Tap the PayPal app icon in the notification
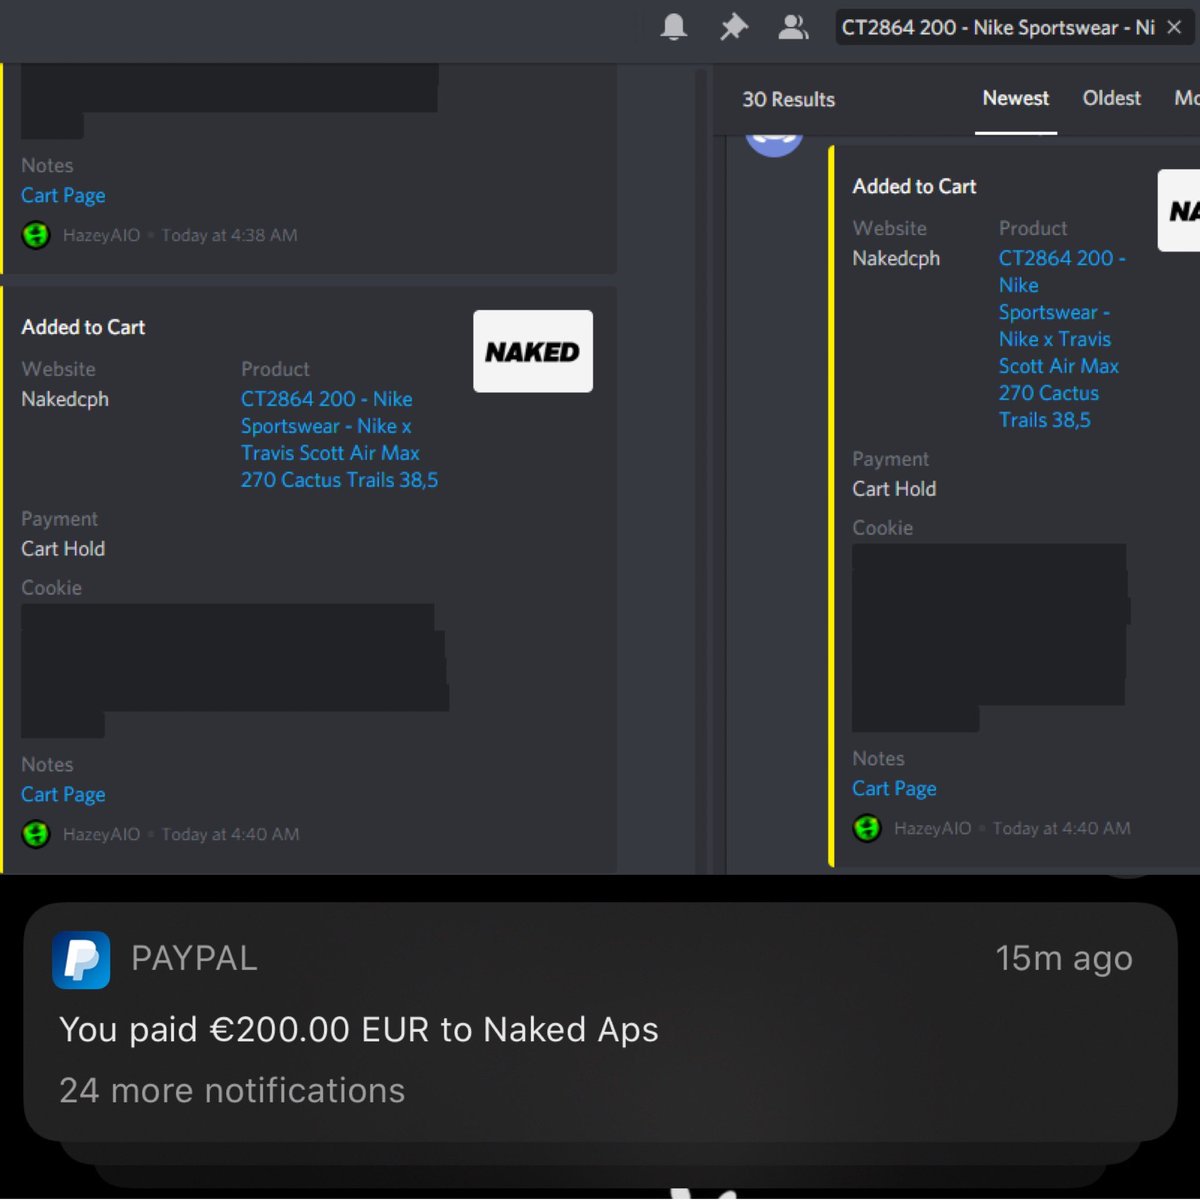The width and height of the screenshot is (1200, 1200). click(x=81, y=959)
